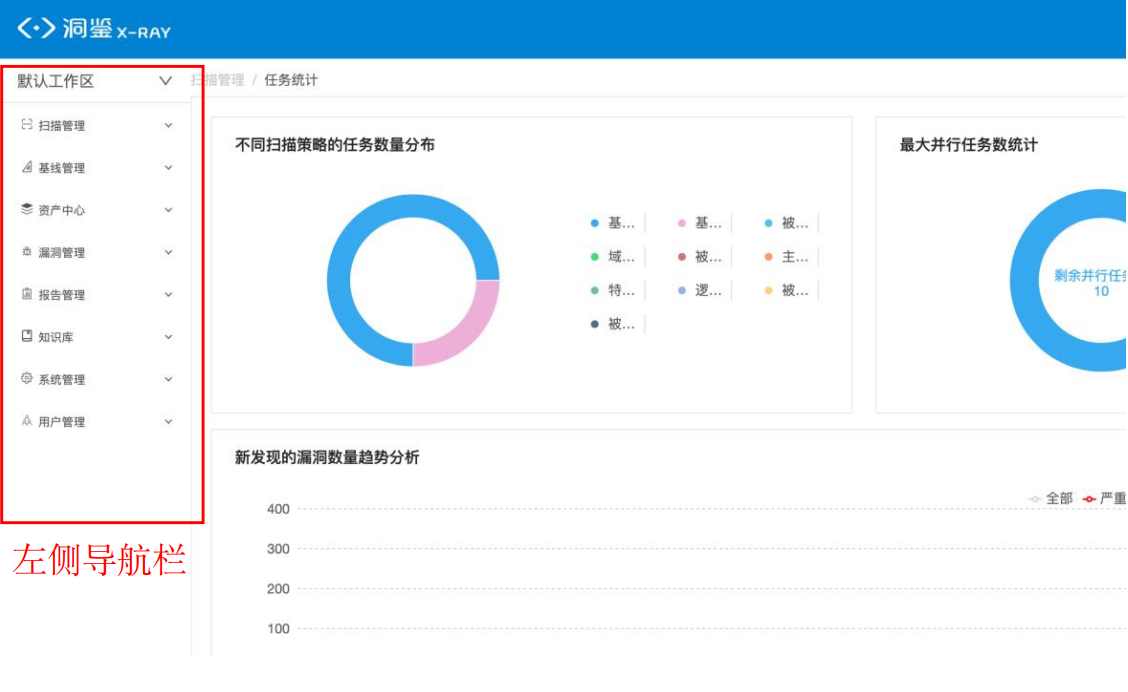This screenshot has width=1128, height=692.
Task: Open the 用户管理 menu item
Action: [x=62, y=422]
